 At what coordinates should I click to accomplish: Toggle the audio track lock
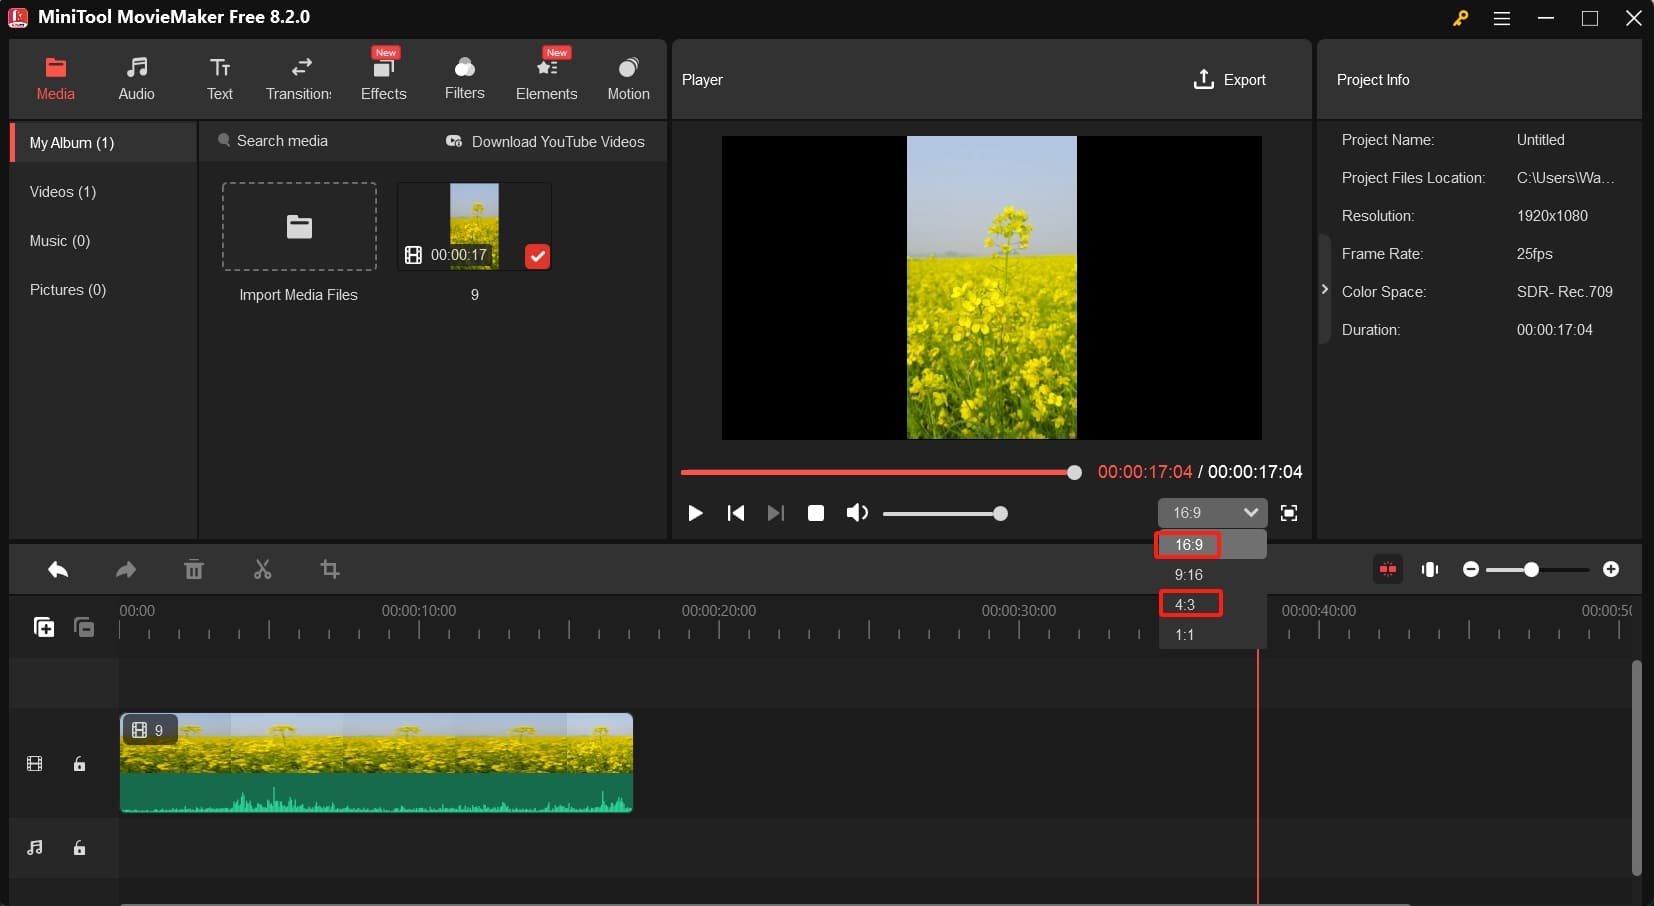pos(79,848)
